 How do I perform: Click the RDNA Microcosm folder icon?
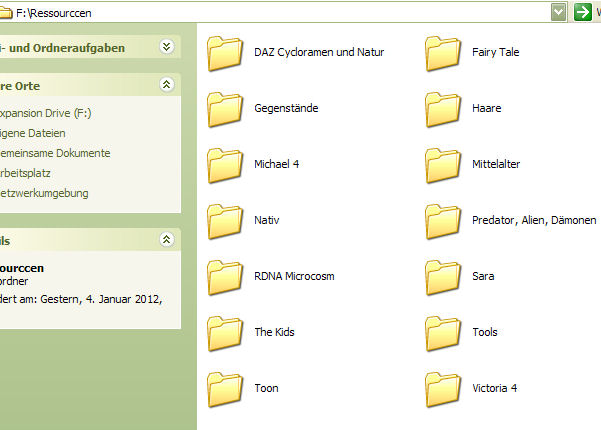(x=225, y=277)
